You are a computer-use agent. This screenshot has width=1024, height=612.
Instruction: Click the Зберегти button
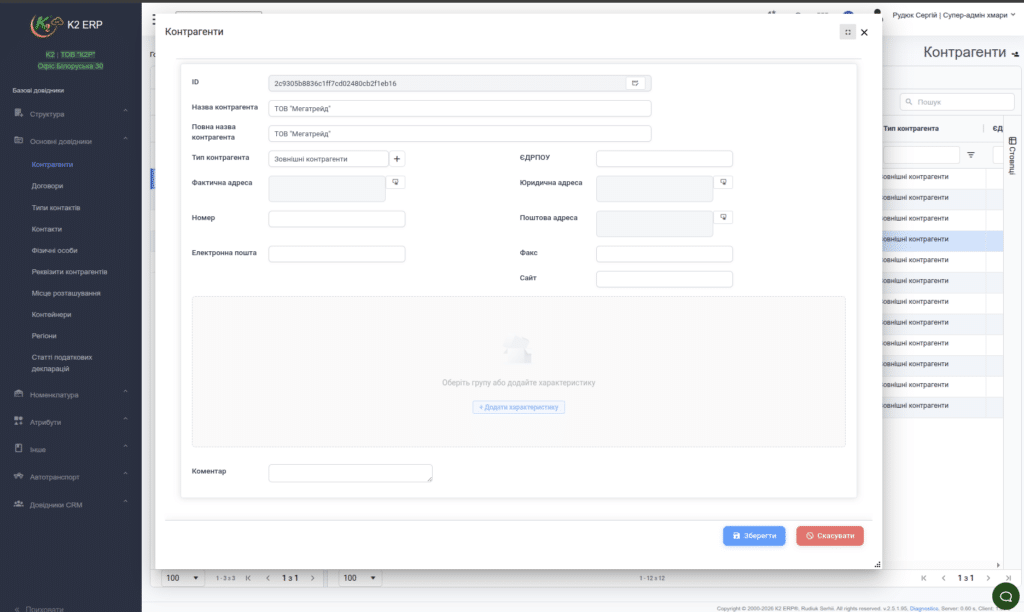pyautogui.click(x=754, y=536)
